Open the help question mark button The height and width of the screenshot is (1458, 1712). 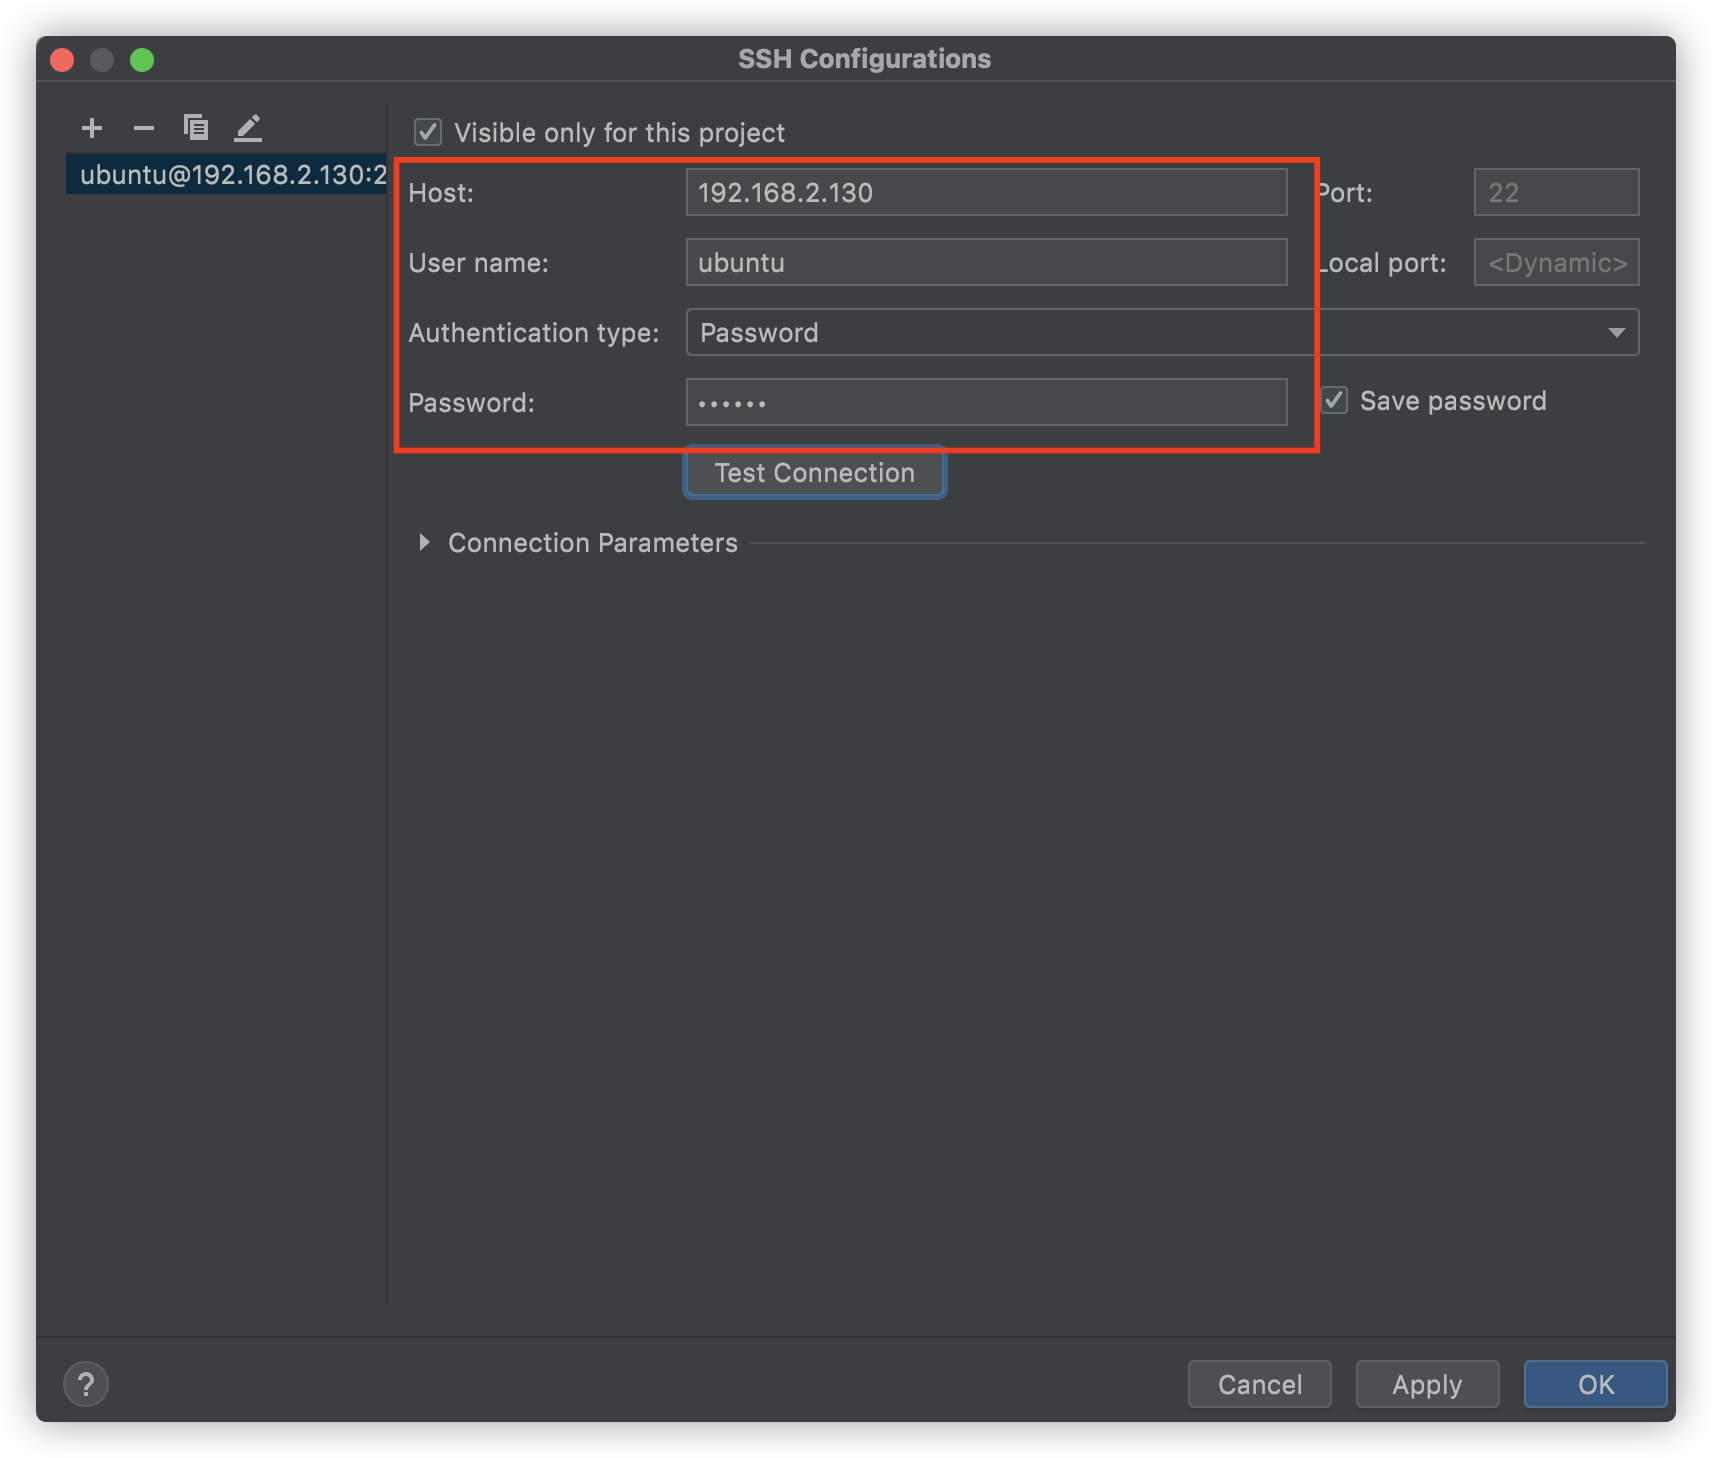(x=86, y=1384)
